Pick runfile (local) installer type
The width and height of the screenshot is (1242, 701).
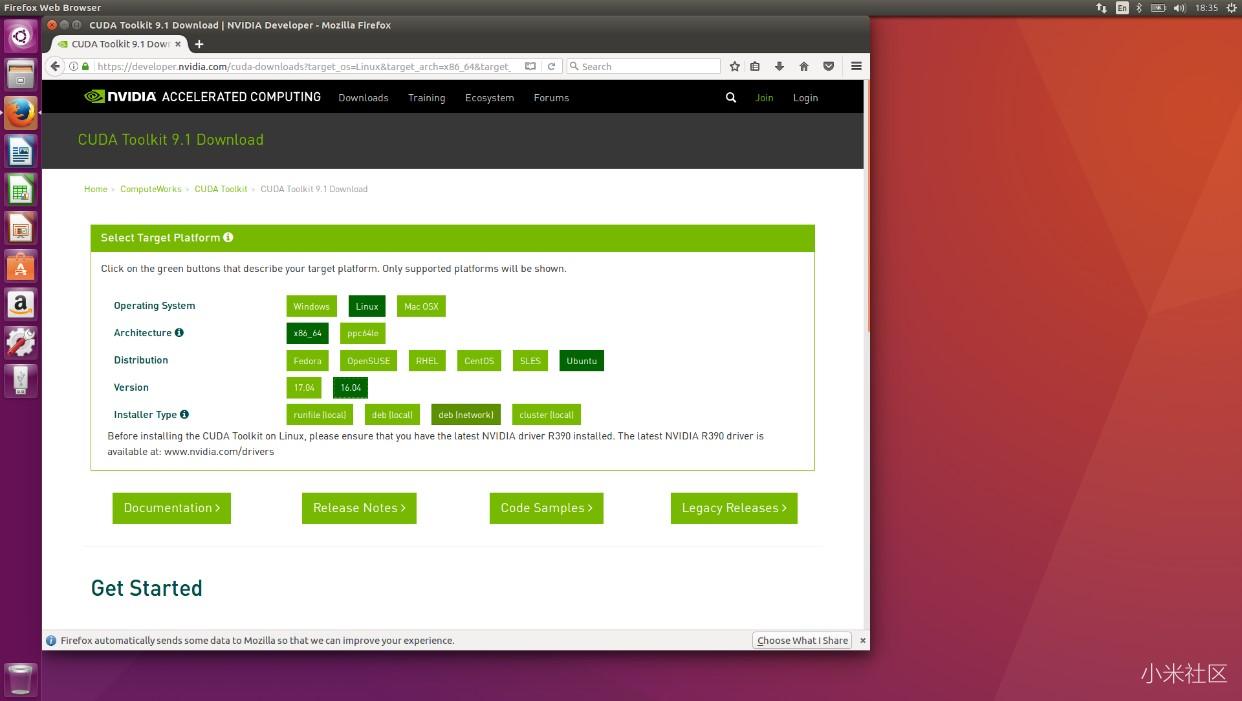click(320, 415)
